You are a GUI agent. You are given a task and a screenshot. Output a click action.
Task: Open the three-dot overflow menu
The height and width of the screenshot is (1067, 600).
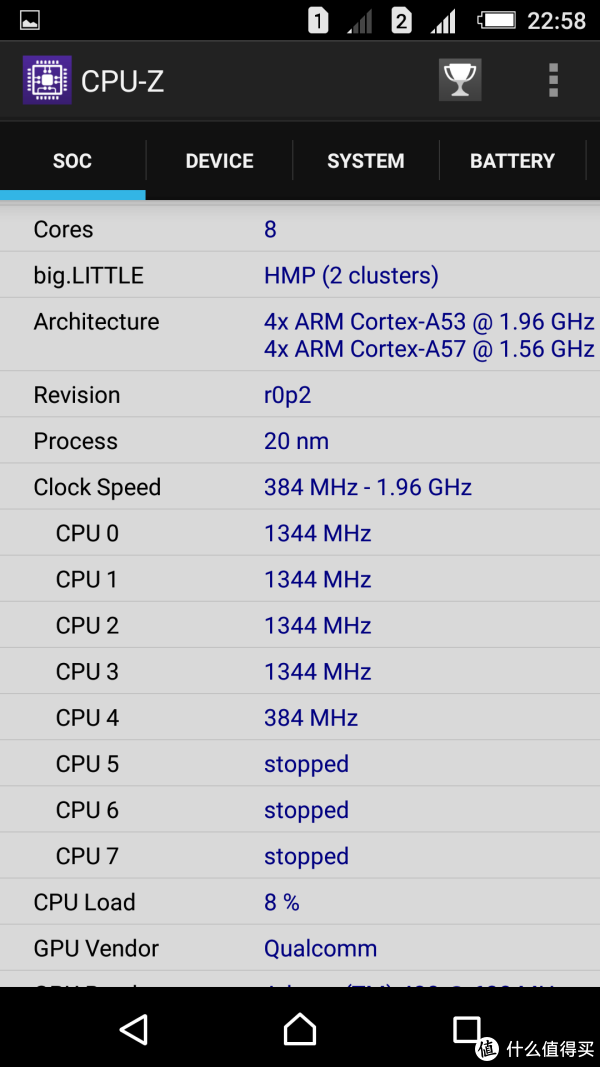pos(553,80)
